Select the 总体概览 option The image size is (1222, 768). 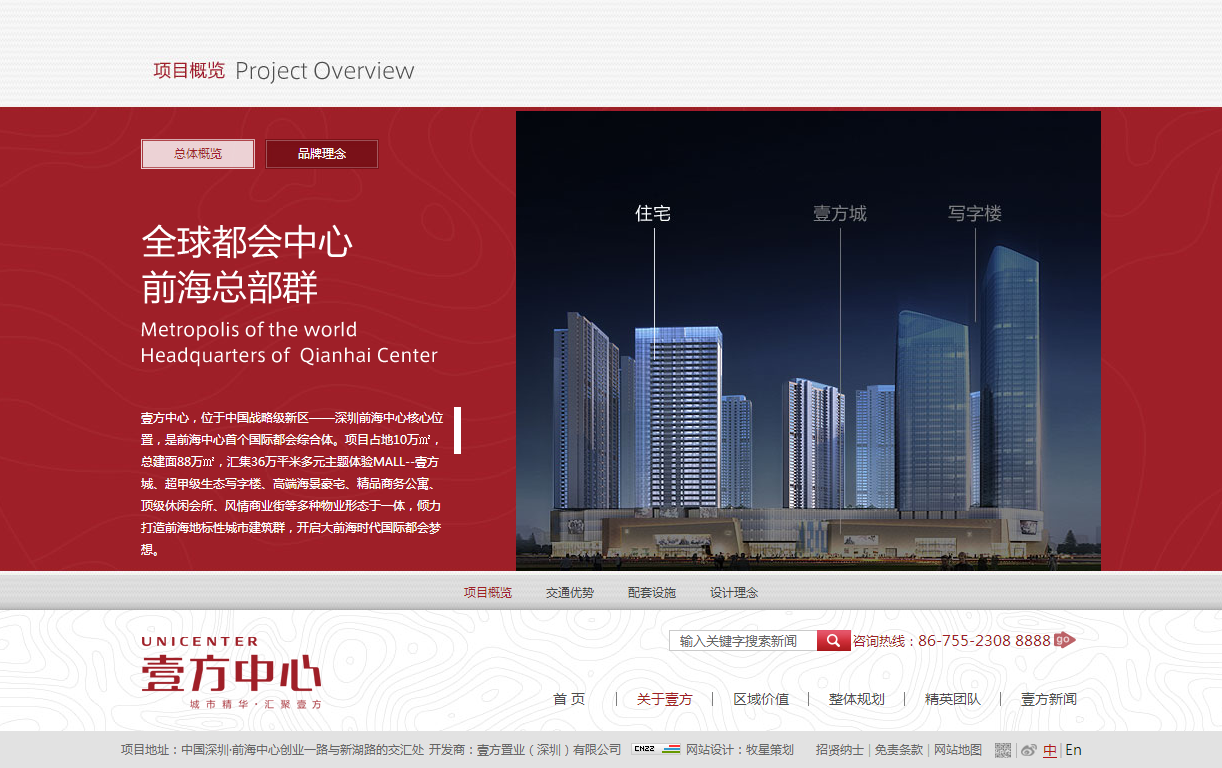point(197,153)
